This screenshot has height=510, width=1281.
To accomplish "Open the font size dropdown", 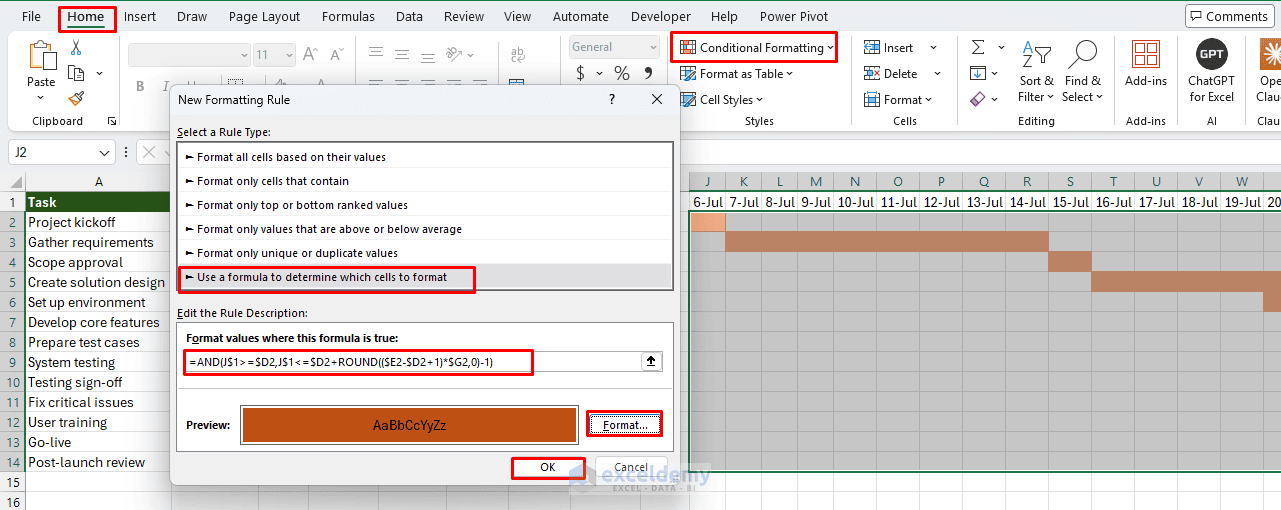I will click(x=288, y=54).
